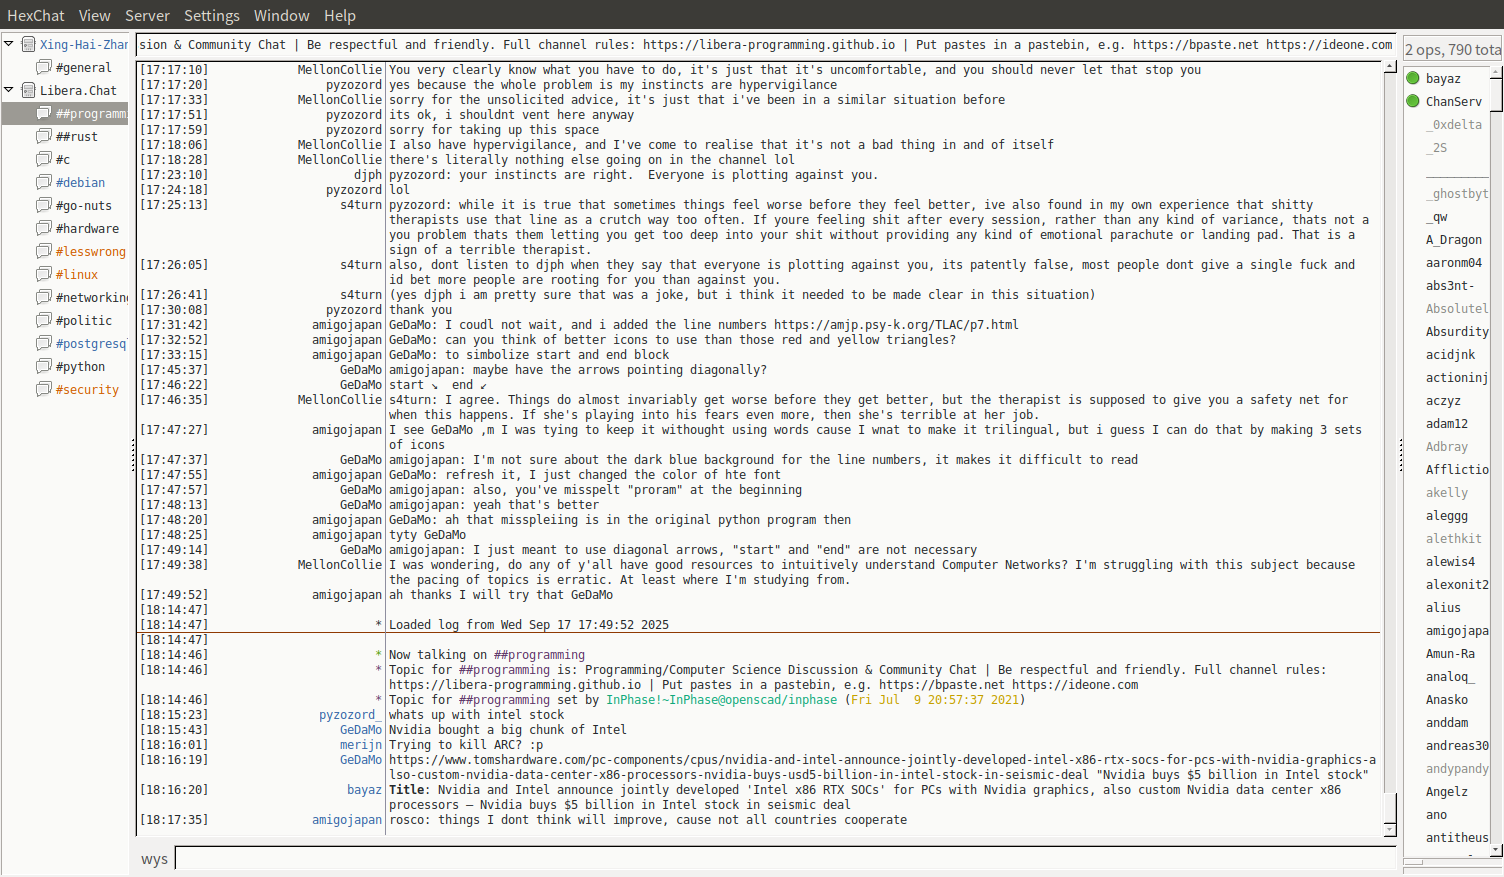Select user amigojapan in user list
This screenshot has width=1504, height=877.
(x=1456, y=631)
